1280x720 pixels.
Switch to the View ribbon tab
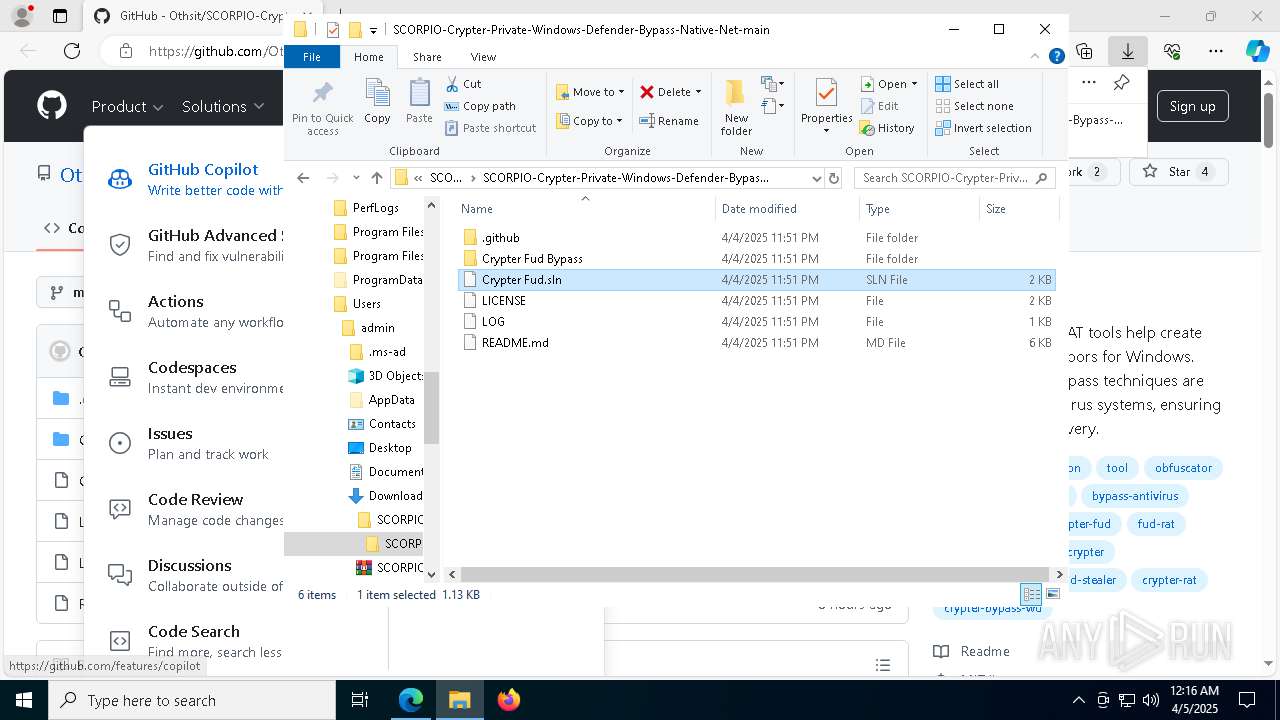tap(483, 57)
